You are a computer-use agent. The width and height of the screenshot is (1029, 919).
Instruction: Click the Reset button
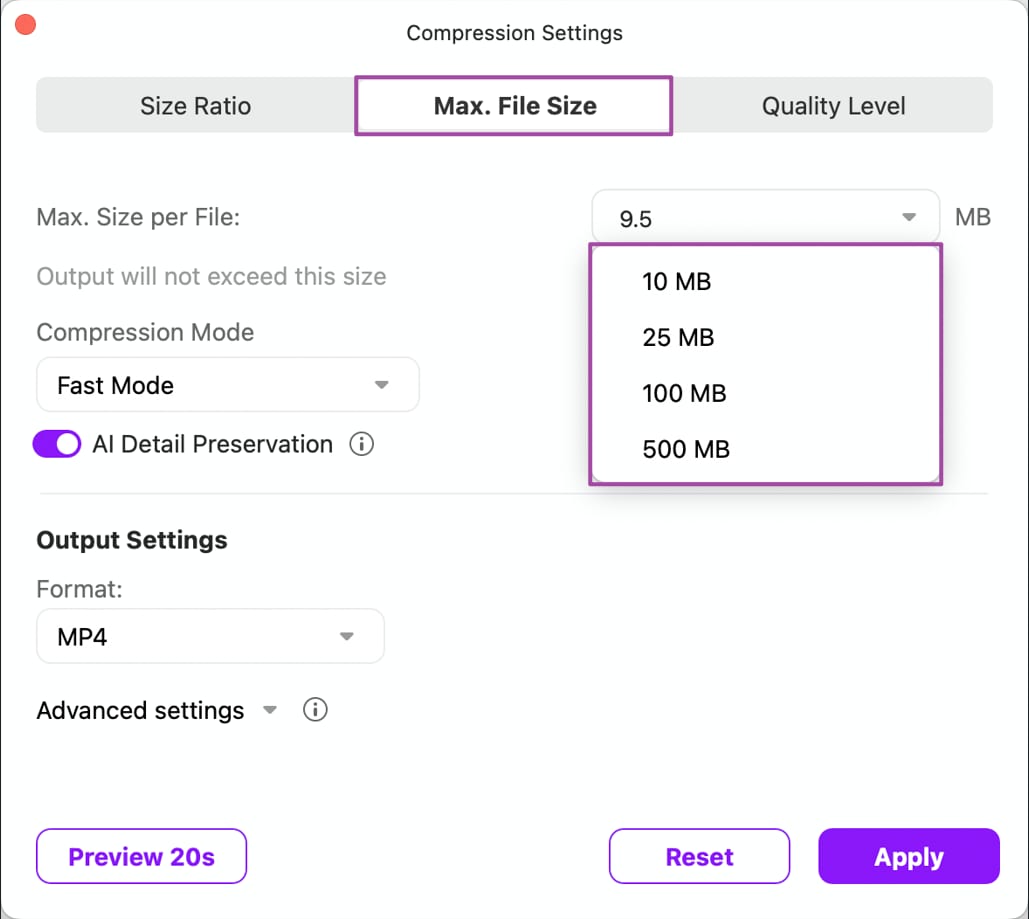(700, 857)
